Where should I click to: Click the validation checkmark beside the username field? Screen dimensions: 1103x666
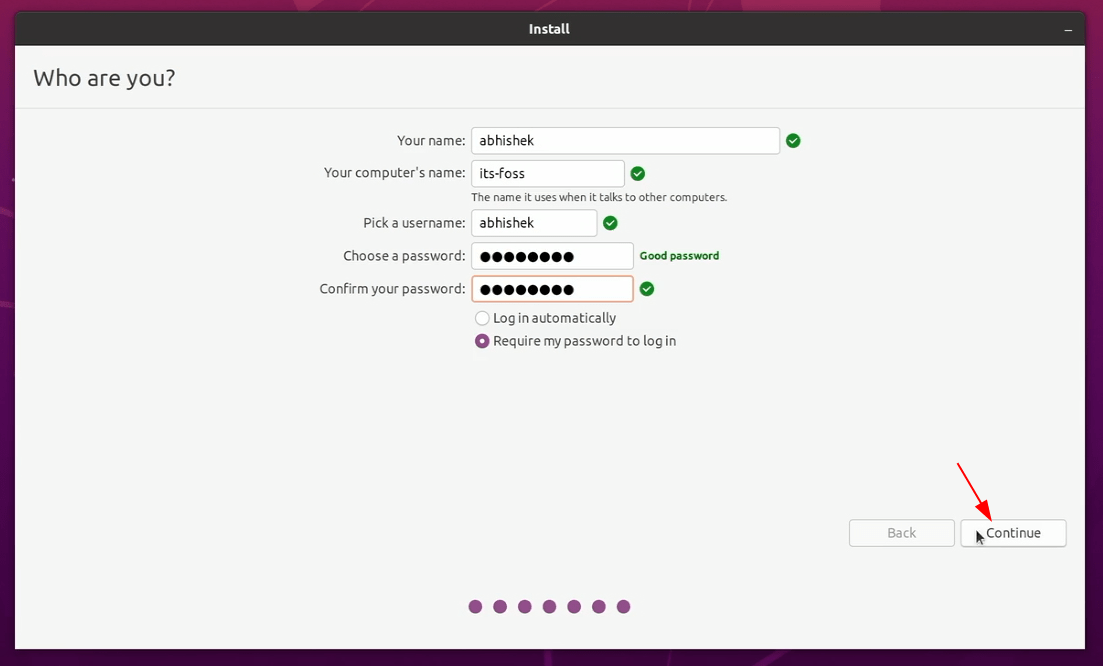(610, 223)
